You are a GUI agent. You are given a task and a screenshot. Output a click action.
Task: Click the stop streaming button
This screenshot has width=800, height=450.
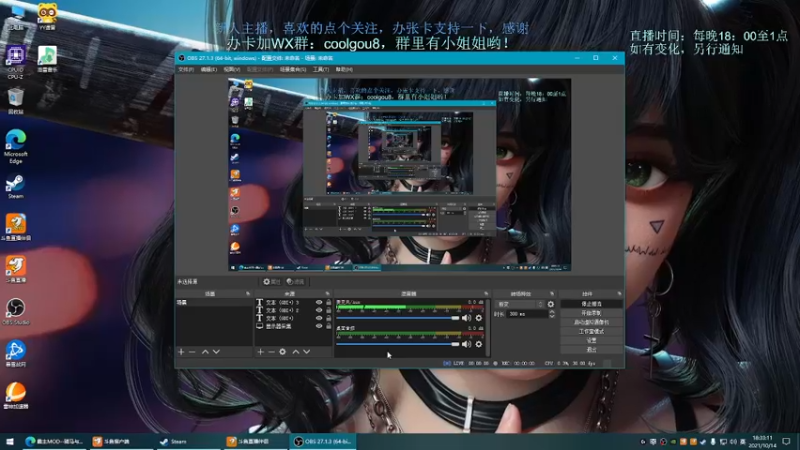pos(591,304)
